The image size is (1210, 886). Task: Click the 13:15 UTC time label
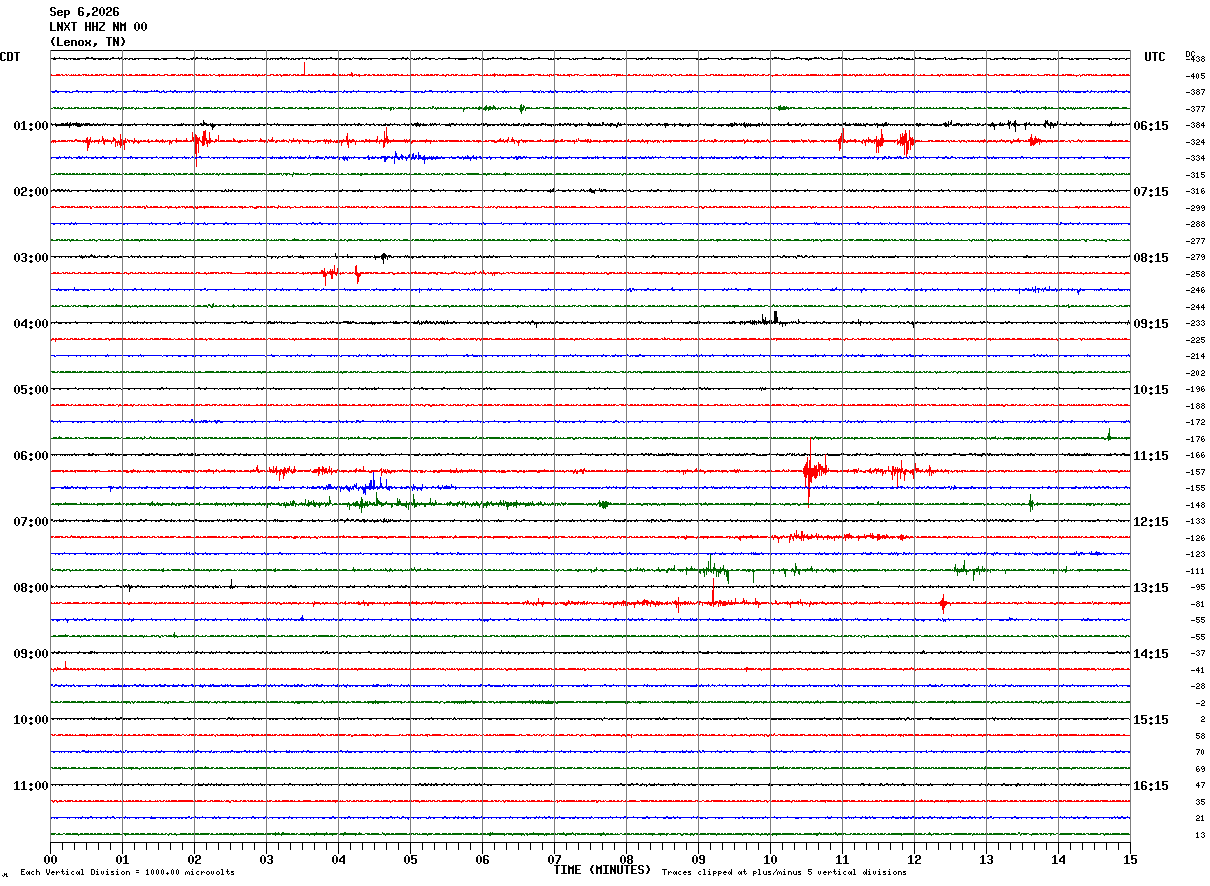tap(1151, 588)
